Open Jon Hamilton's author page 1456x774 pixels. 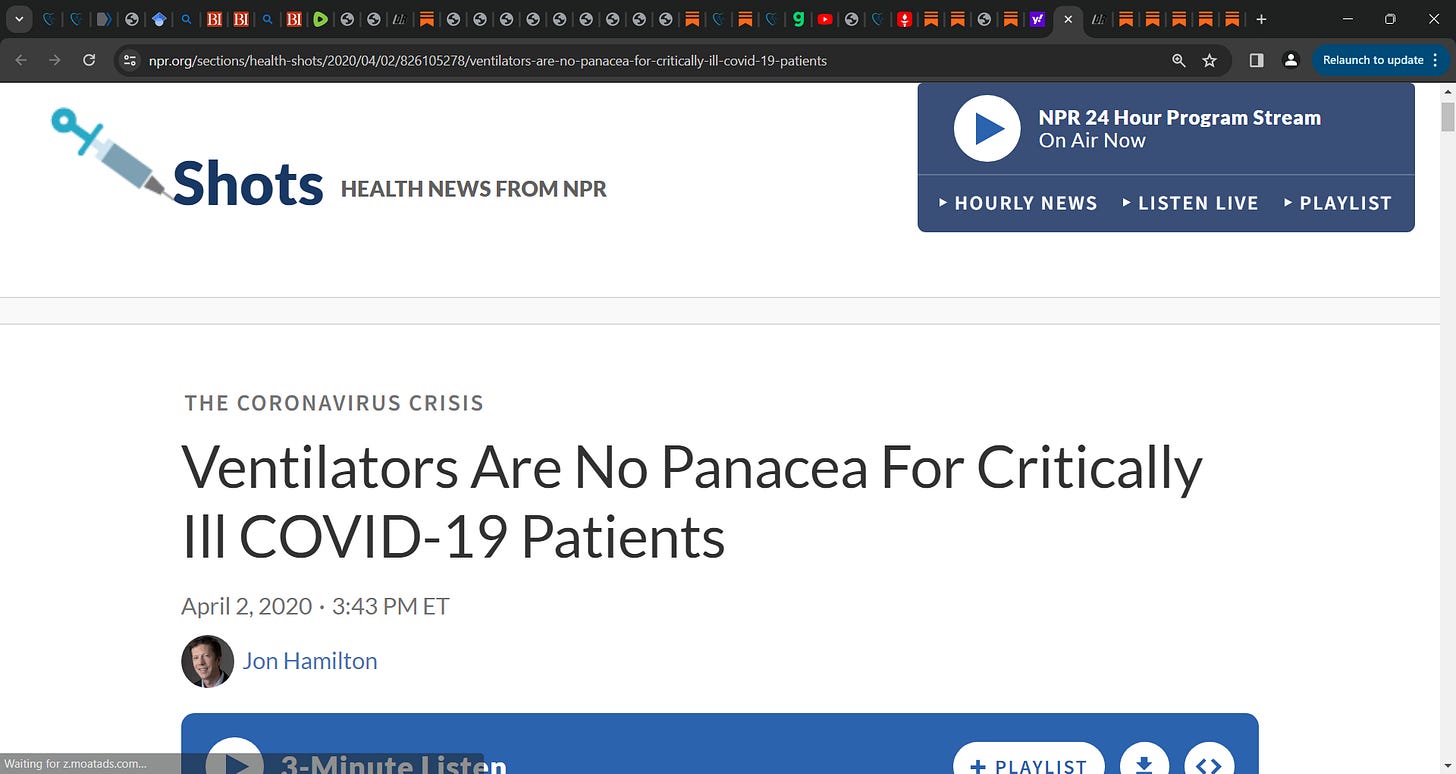tap(310, 661)
